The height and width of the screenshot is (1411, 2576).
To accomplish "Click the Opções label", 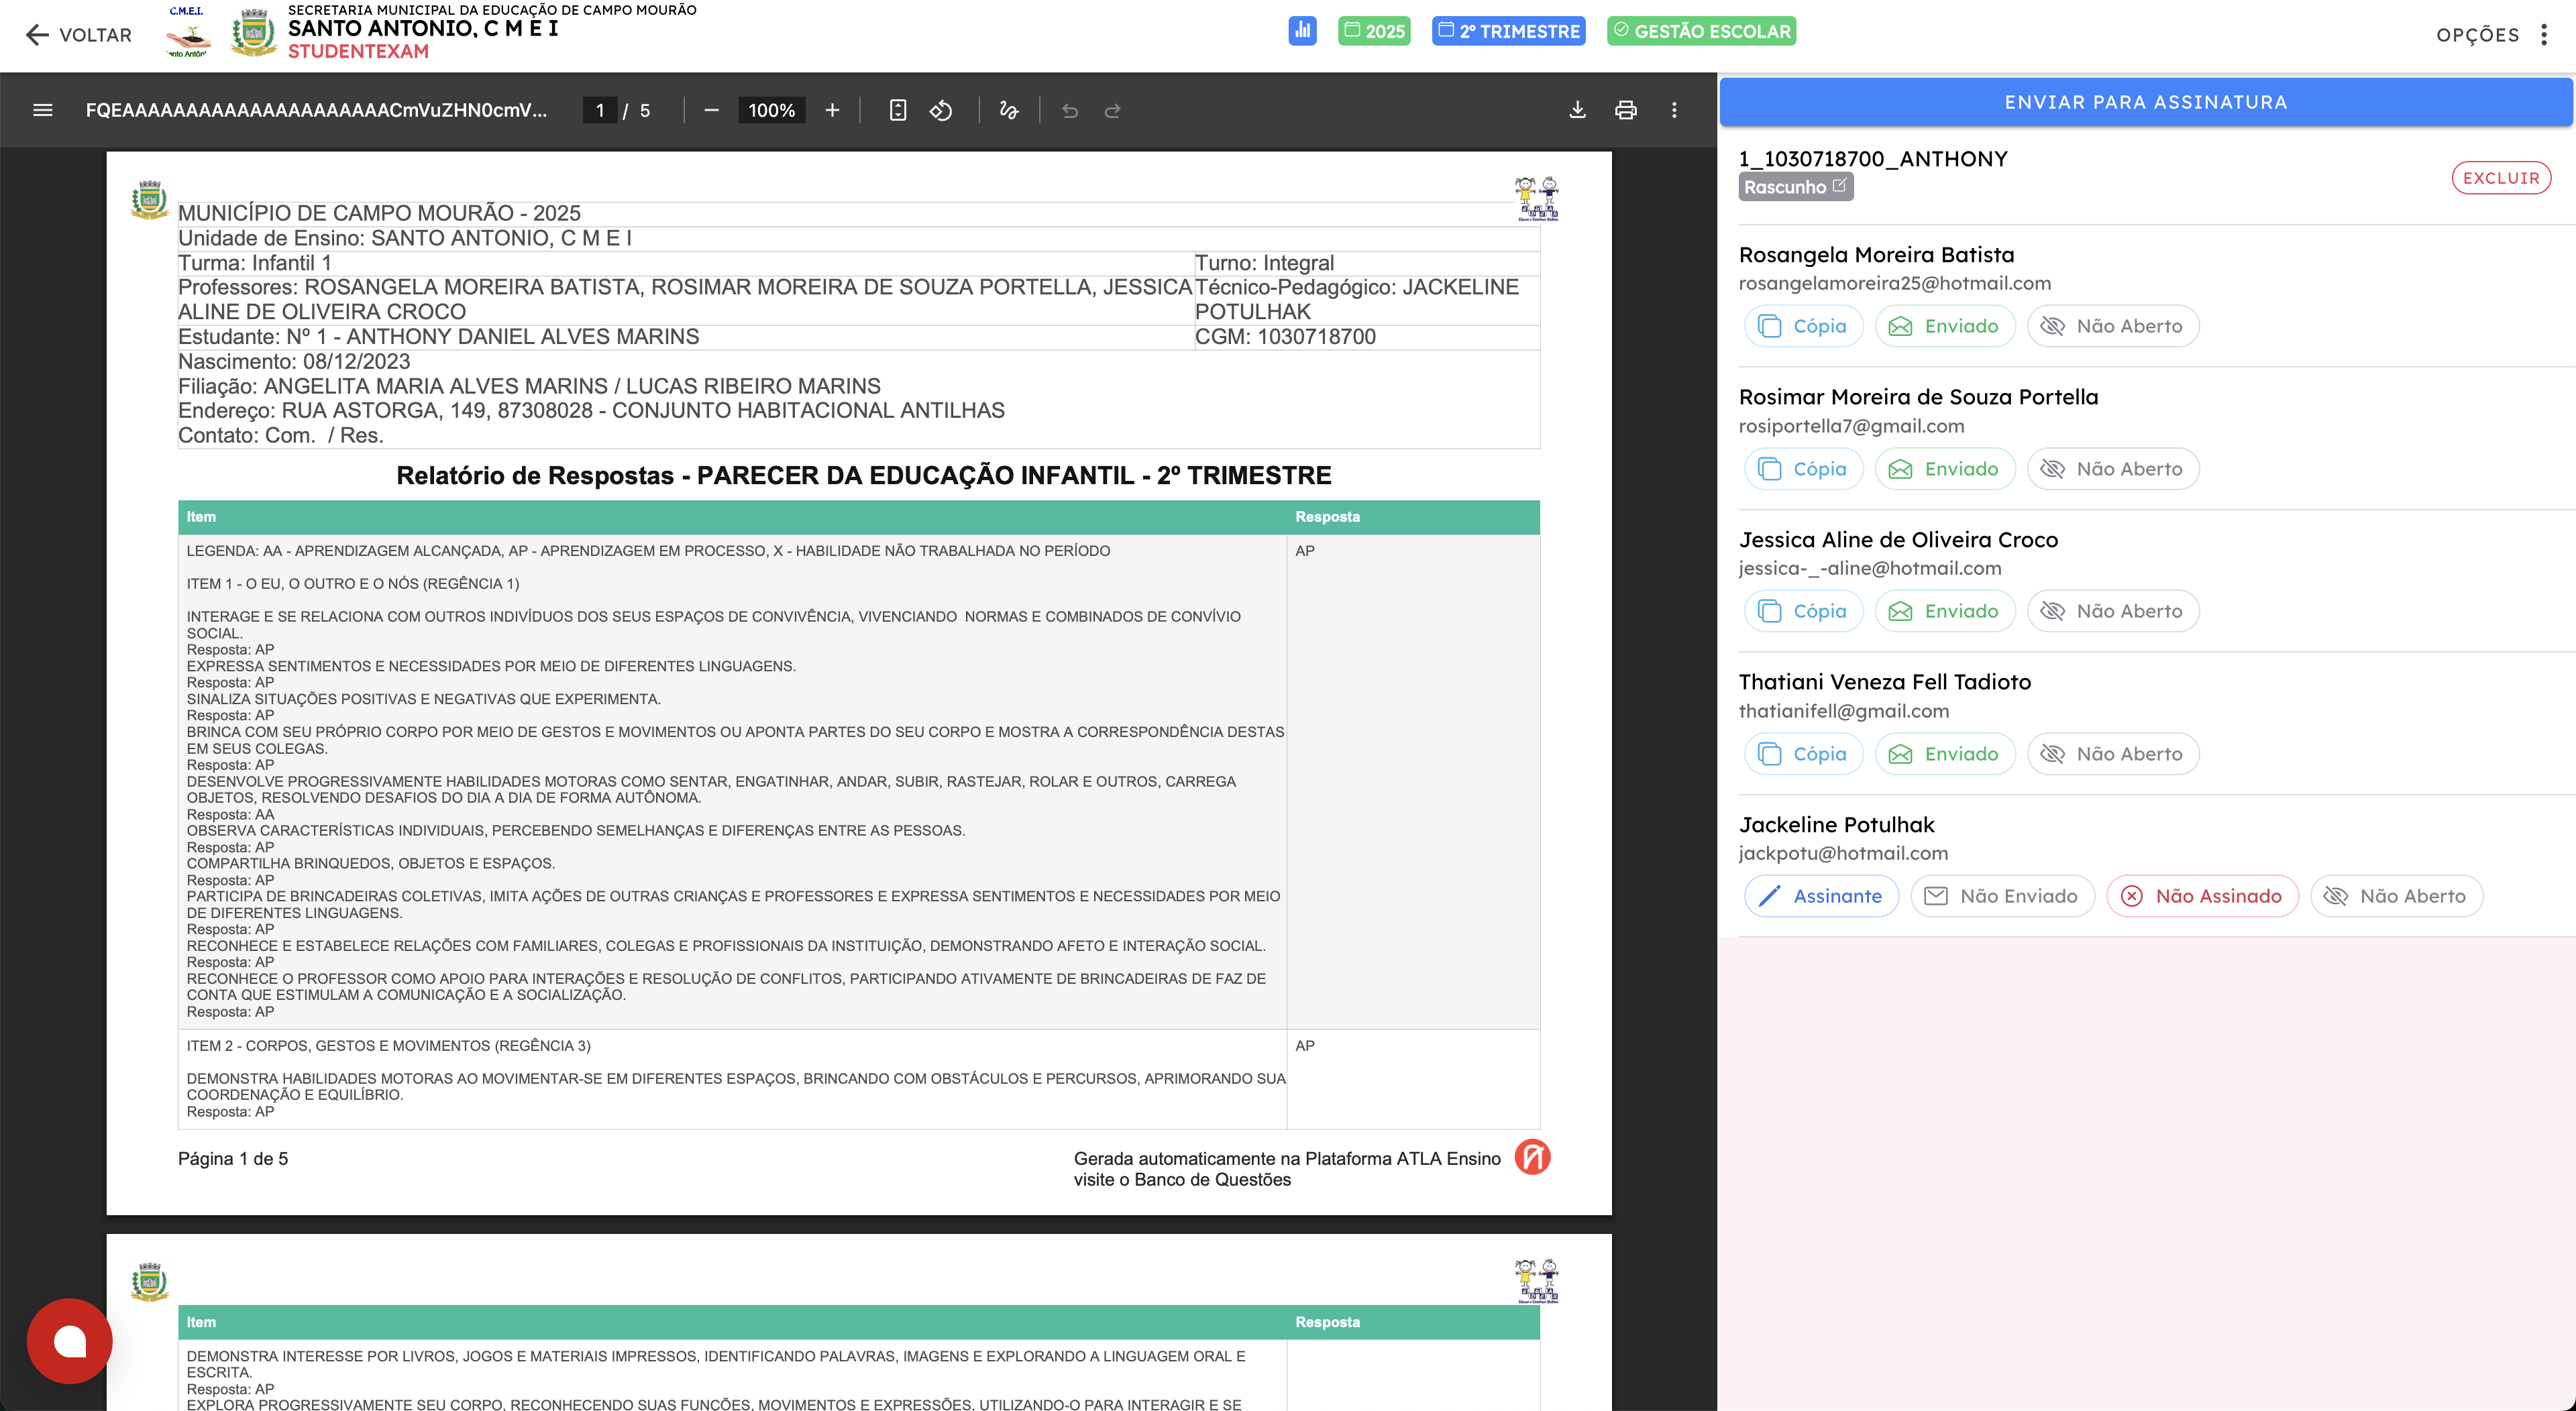I will coord(2477,35).
